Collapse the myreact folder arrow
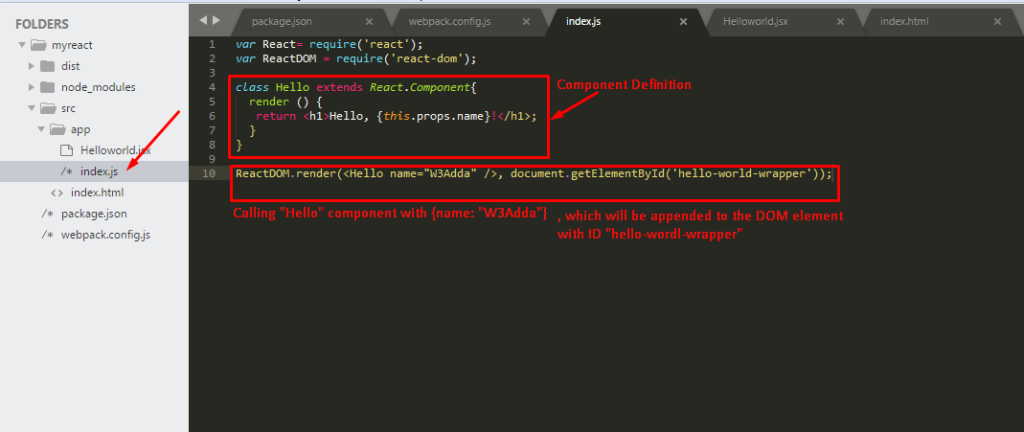 [22, 46]
